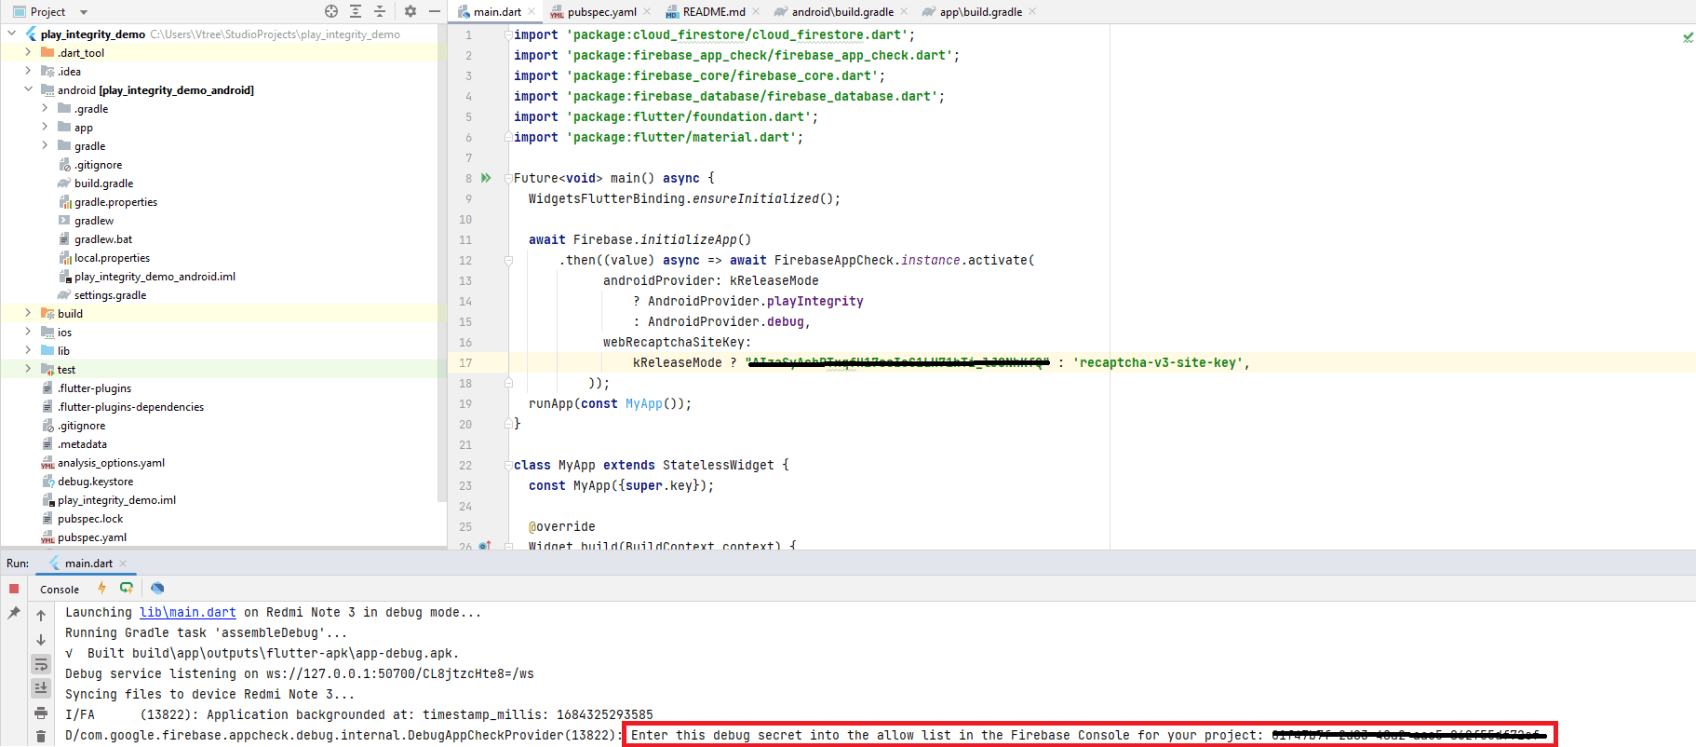Expand the lib folder
The height and width of the screenshot is (747, 1696).
click(x=28, y=351)
